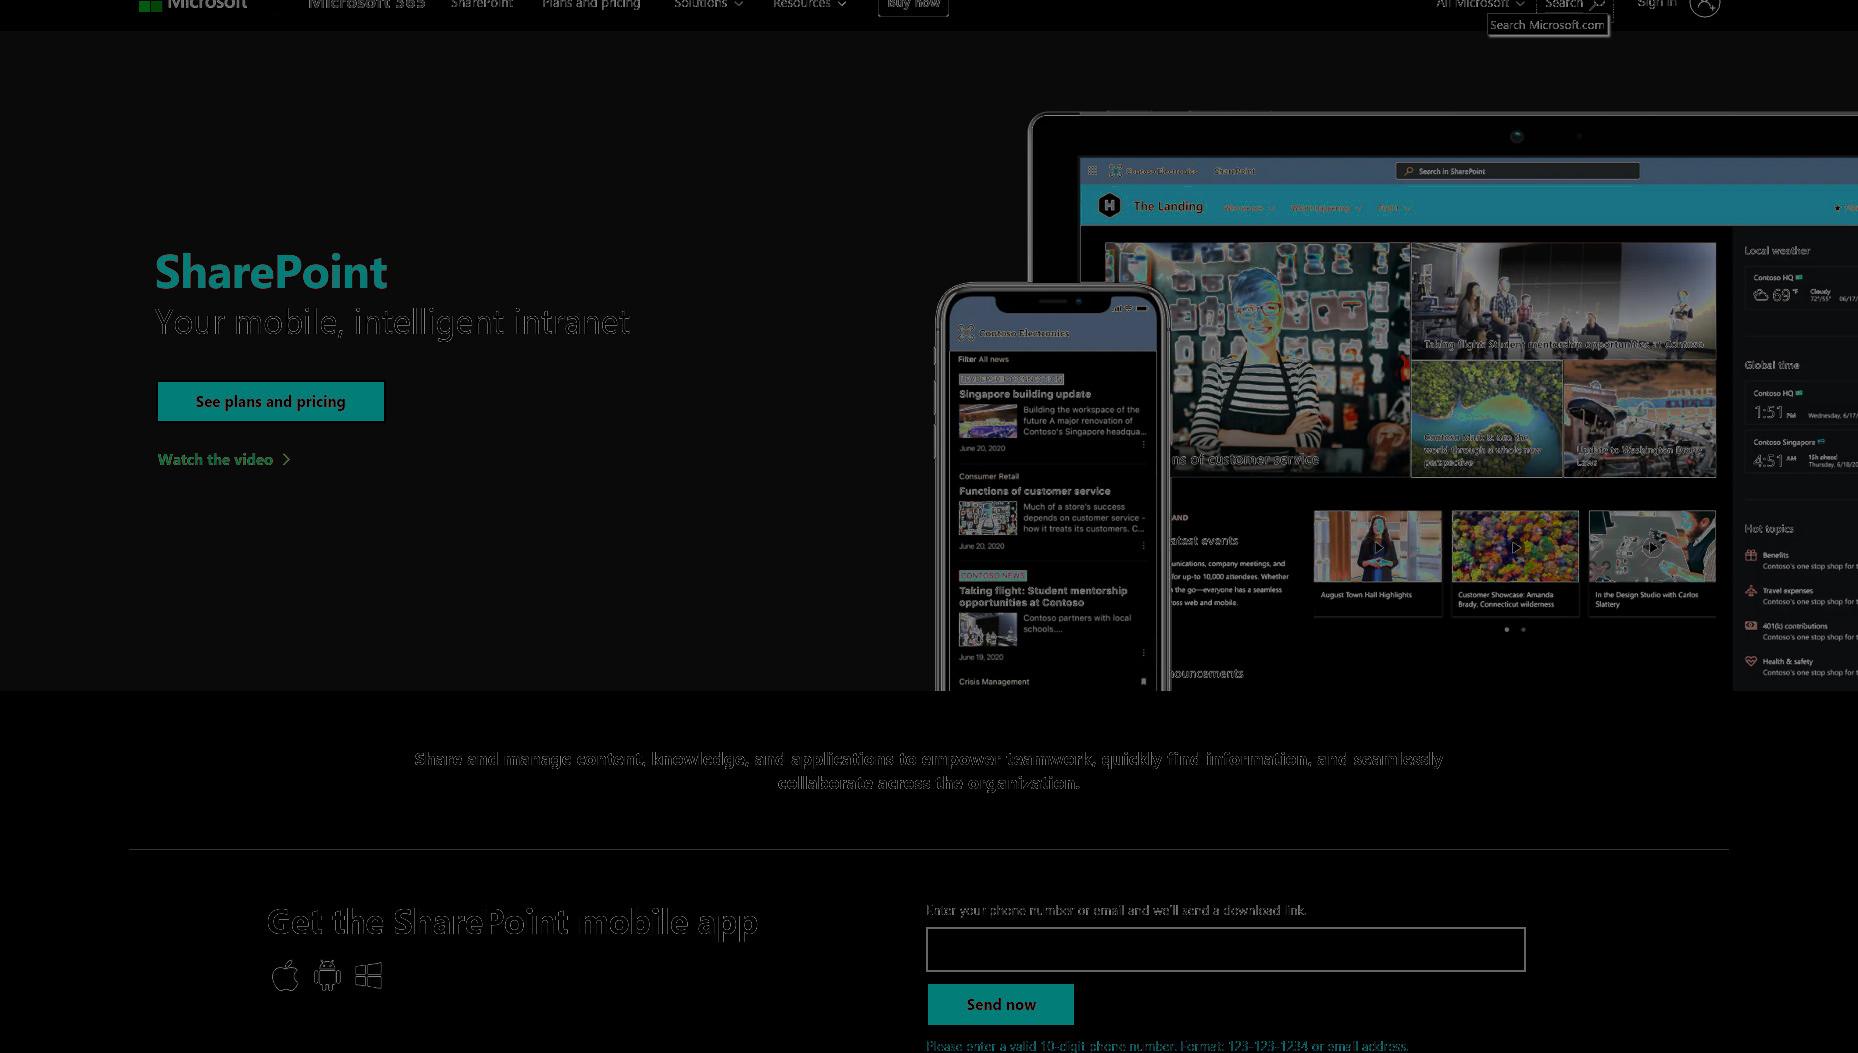Click Functions of customer service headline on phone
The height and width of the screenshot is (1053, 1858).
pos(1034,491)
